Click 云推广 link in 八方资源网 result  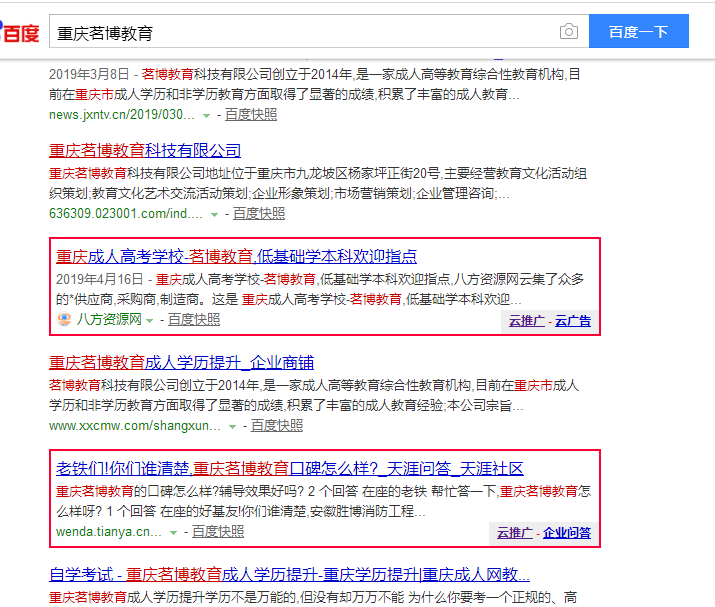pyautogui.click(x=527, y=321)
